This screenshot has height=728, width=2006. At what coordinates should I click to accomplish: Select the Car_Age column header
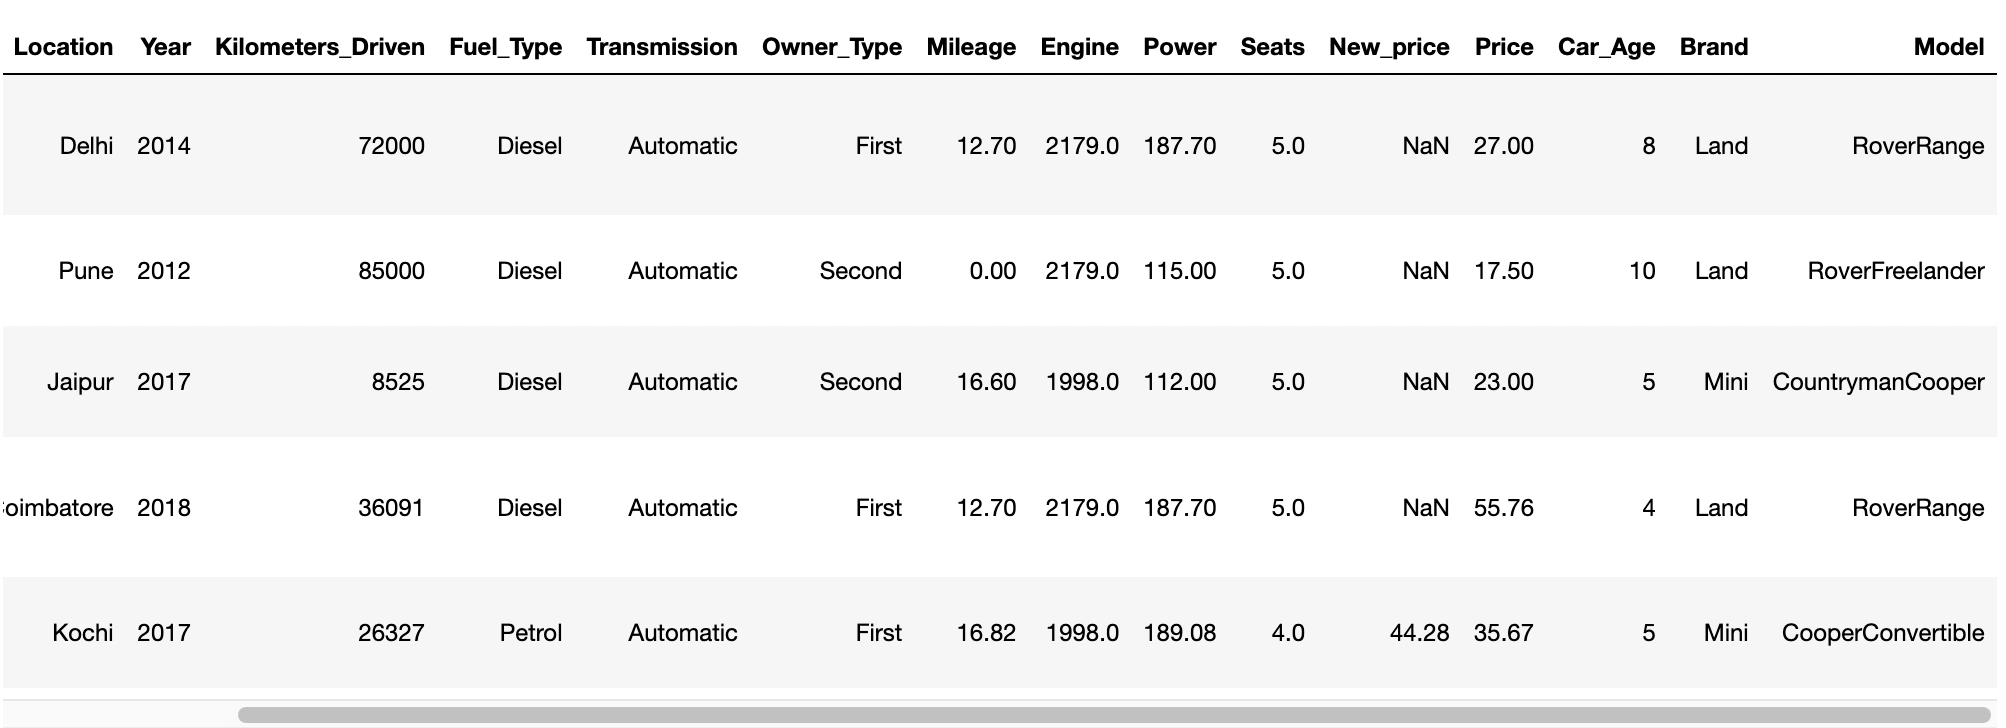(1606, 47)
